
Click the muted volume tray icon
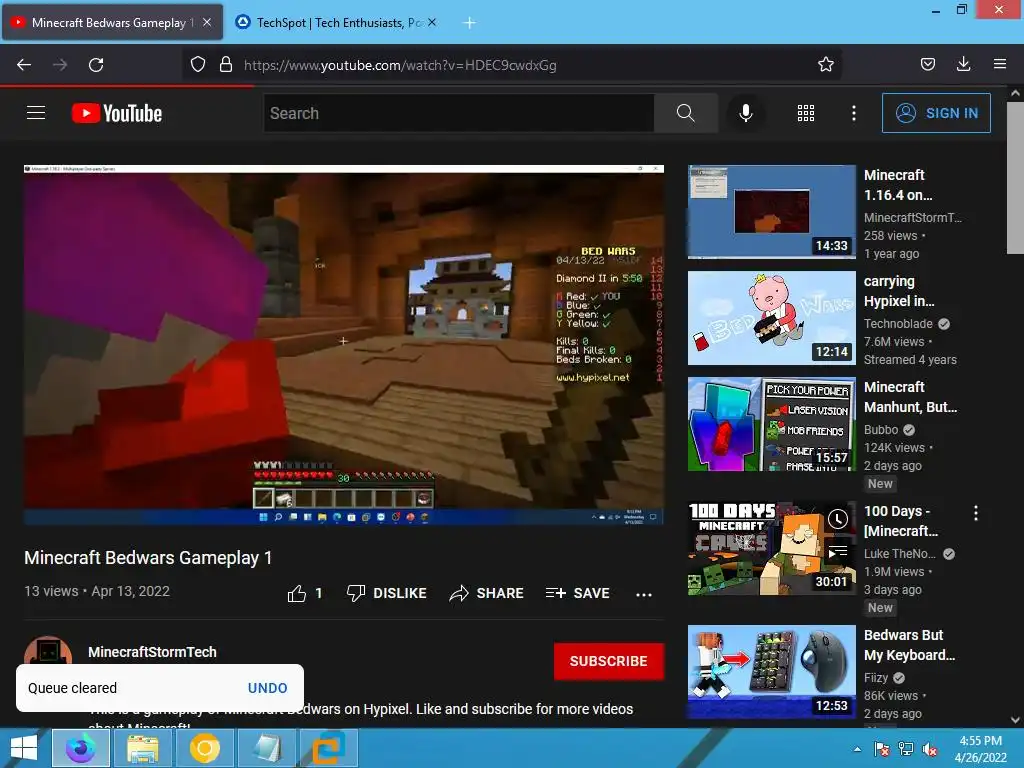click(930, 749)
